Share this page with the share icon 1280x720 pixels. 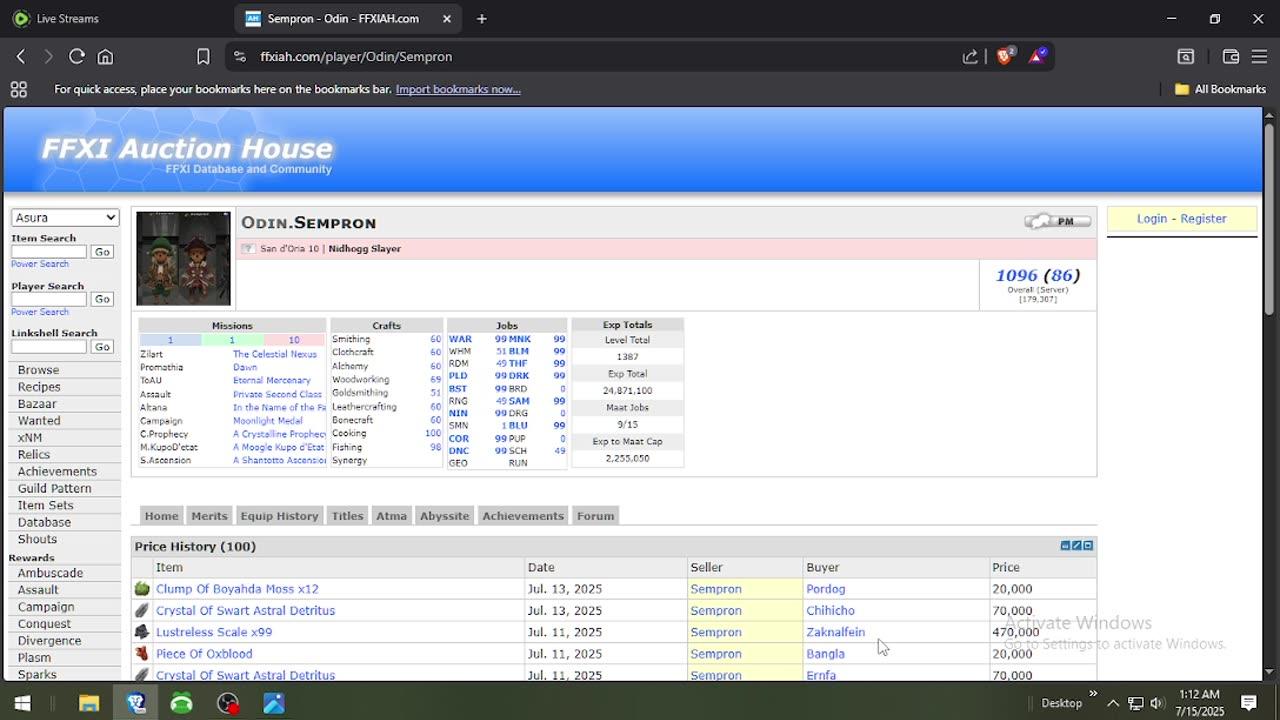coord(970,57)
